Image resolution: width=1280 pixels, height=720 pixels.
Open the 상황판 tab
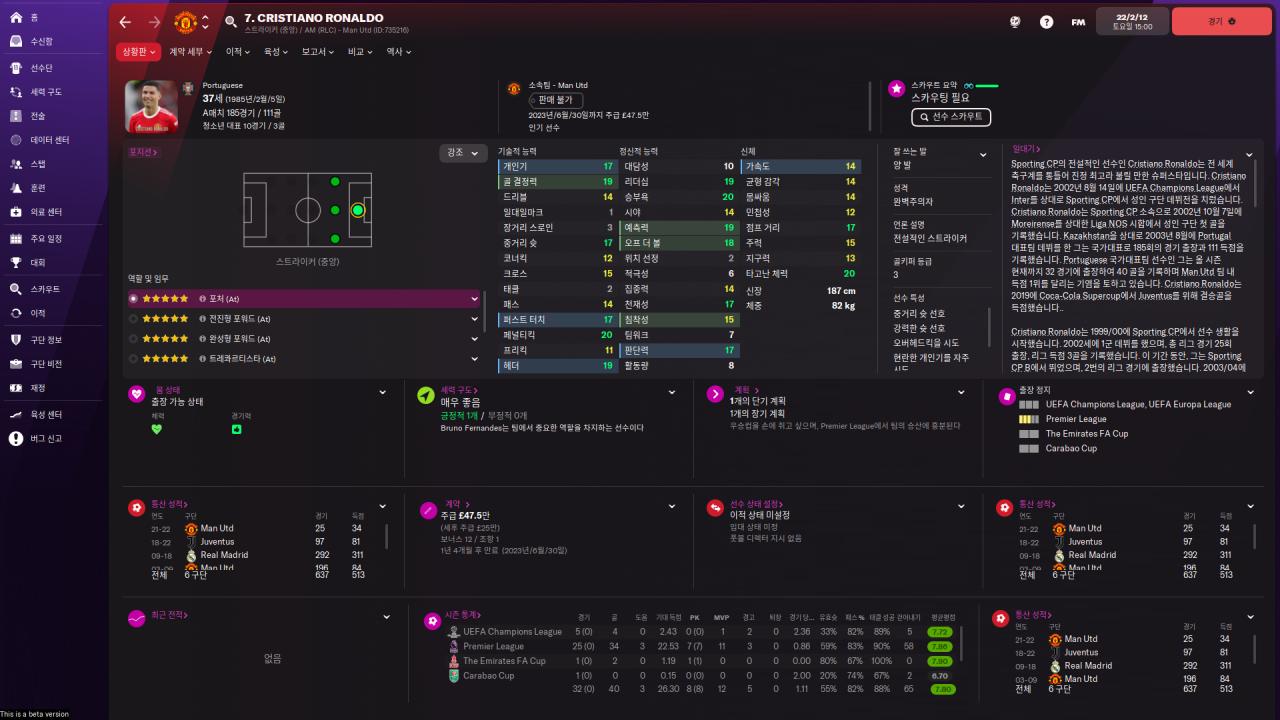138,51
